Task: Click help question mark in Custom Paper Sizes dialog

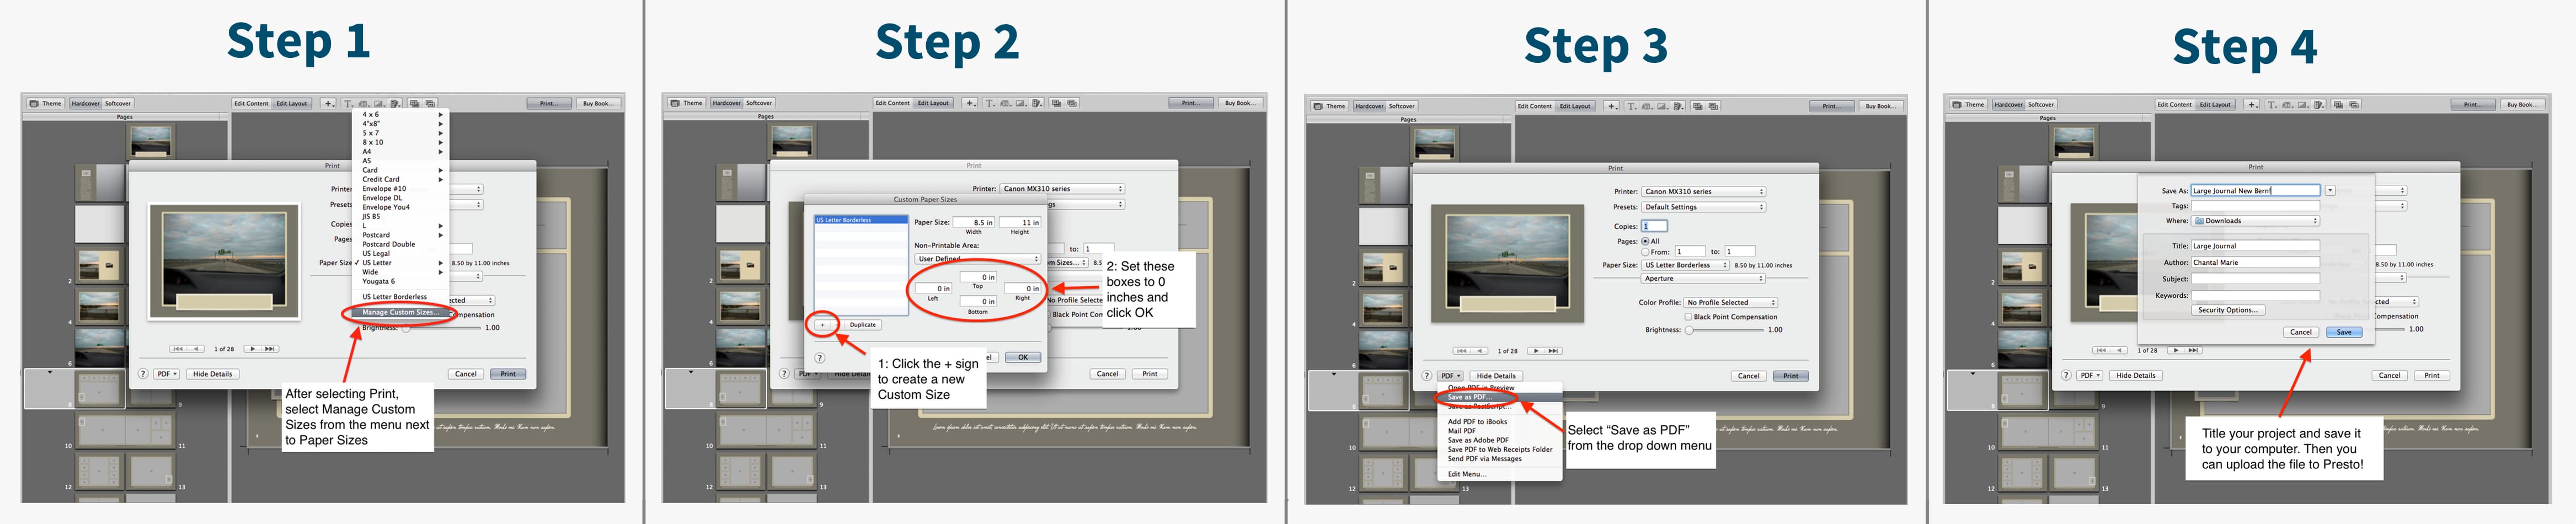Action: click(819, 357)
